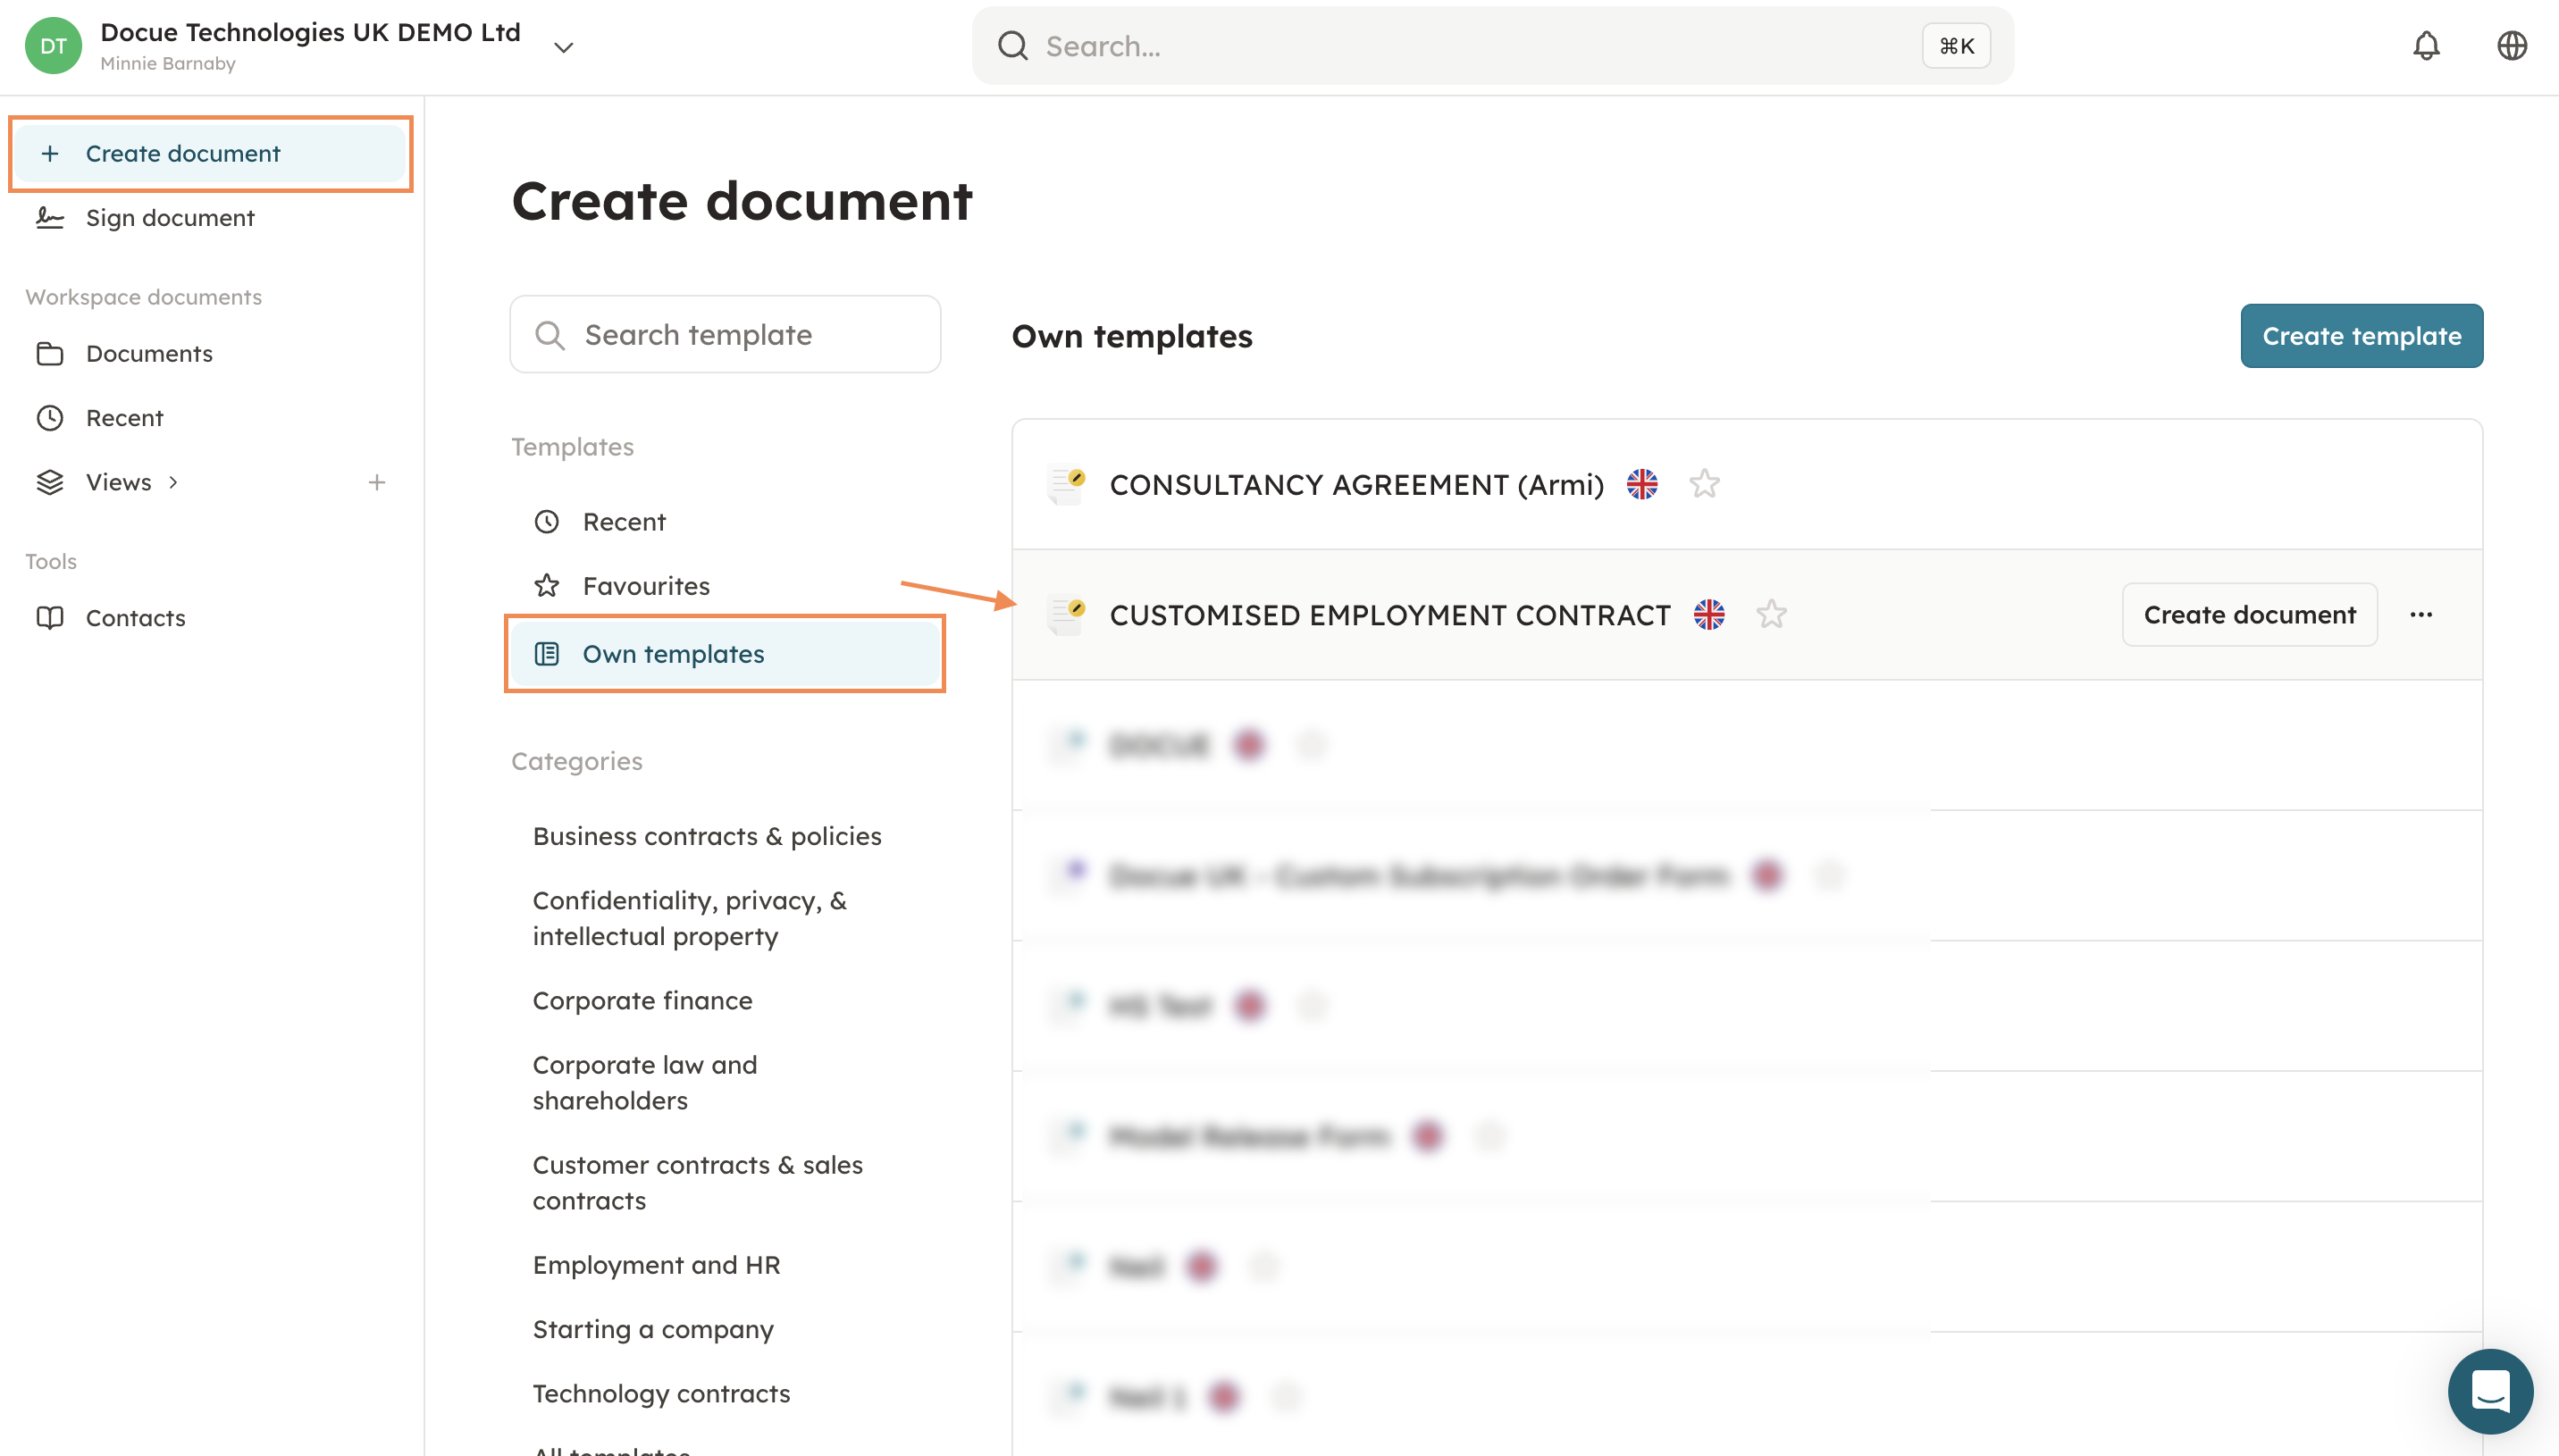
Task: Open the language globe icon
Action: coord(2511,46)
